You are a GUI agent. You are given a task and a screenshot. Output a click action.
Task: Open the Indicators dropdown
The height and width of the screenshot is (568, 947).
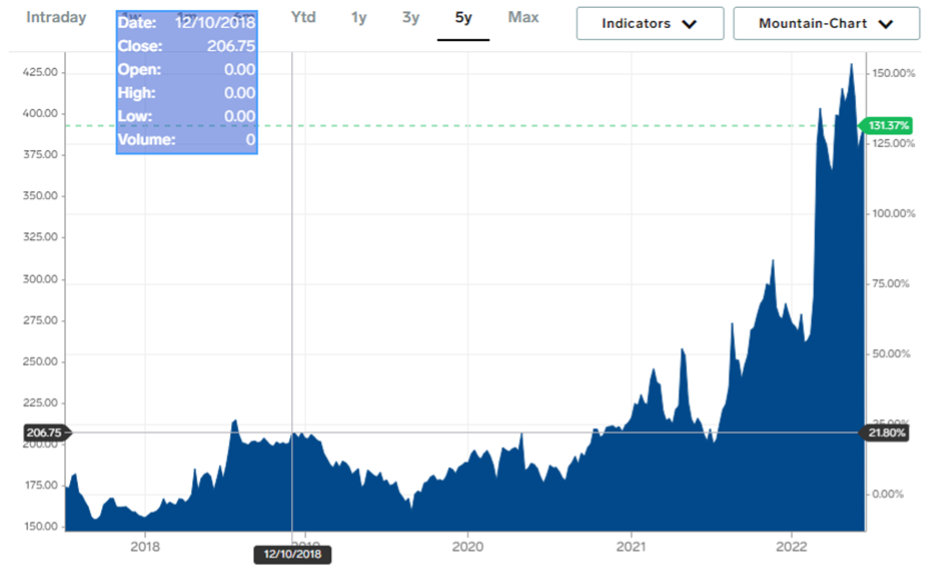click(x=649, y=23)
